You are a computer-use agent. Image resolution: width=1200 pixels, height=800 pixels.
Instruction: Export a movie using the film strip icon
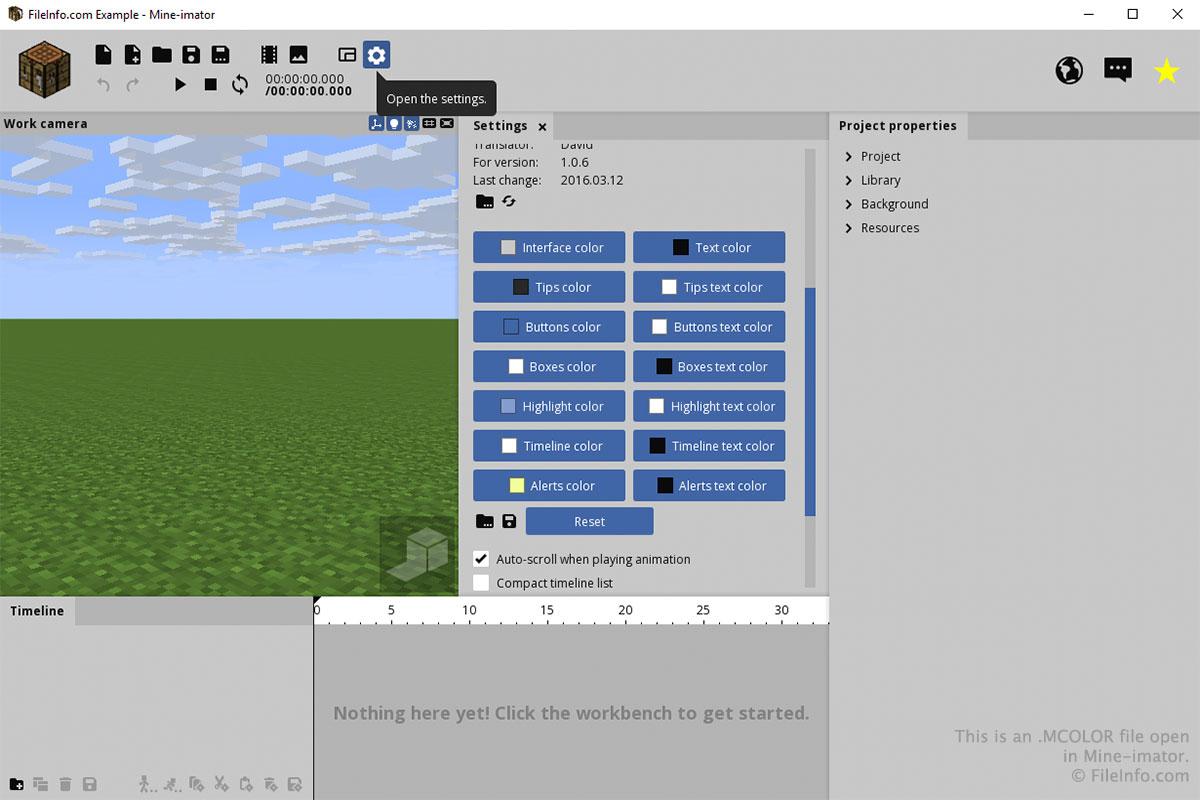click(269, 55)
